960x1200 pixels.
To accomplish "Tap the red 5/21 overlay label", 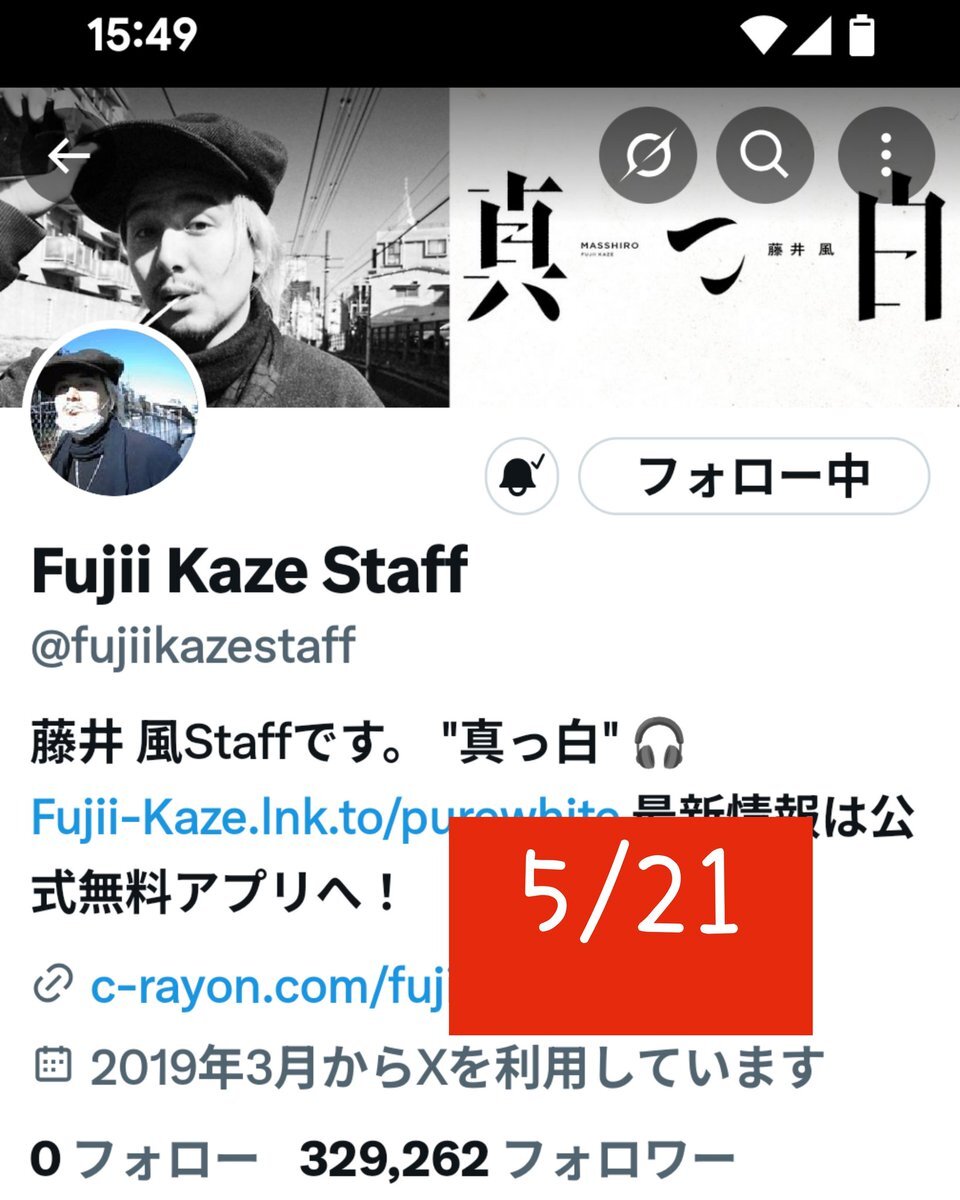I will (630, 926).
